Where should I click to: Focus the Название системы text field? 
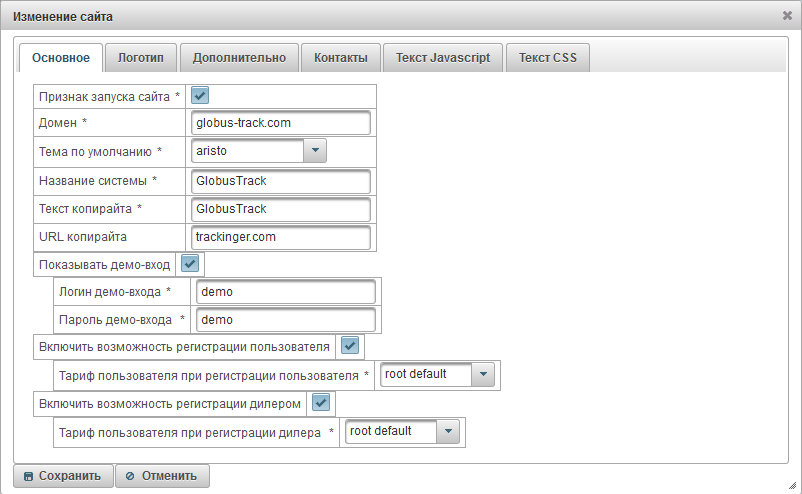[x=280, y=181]
